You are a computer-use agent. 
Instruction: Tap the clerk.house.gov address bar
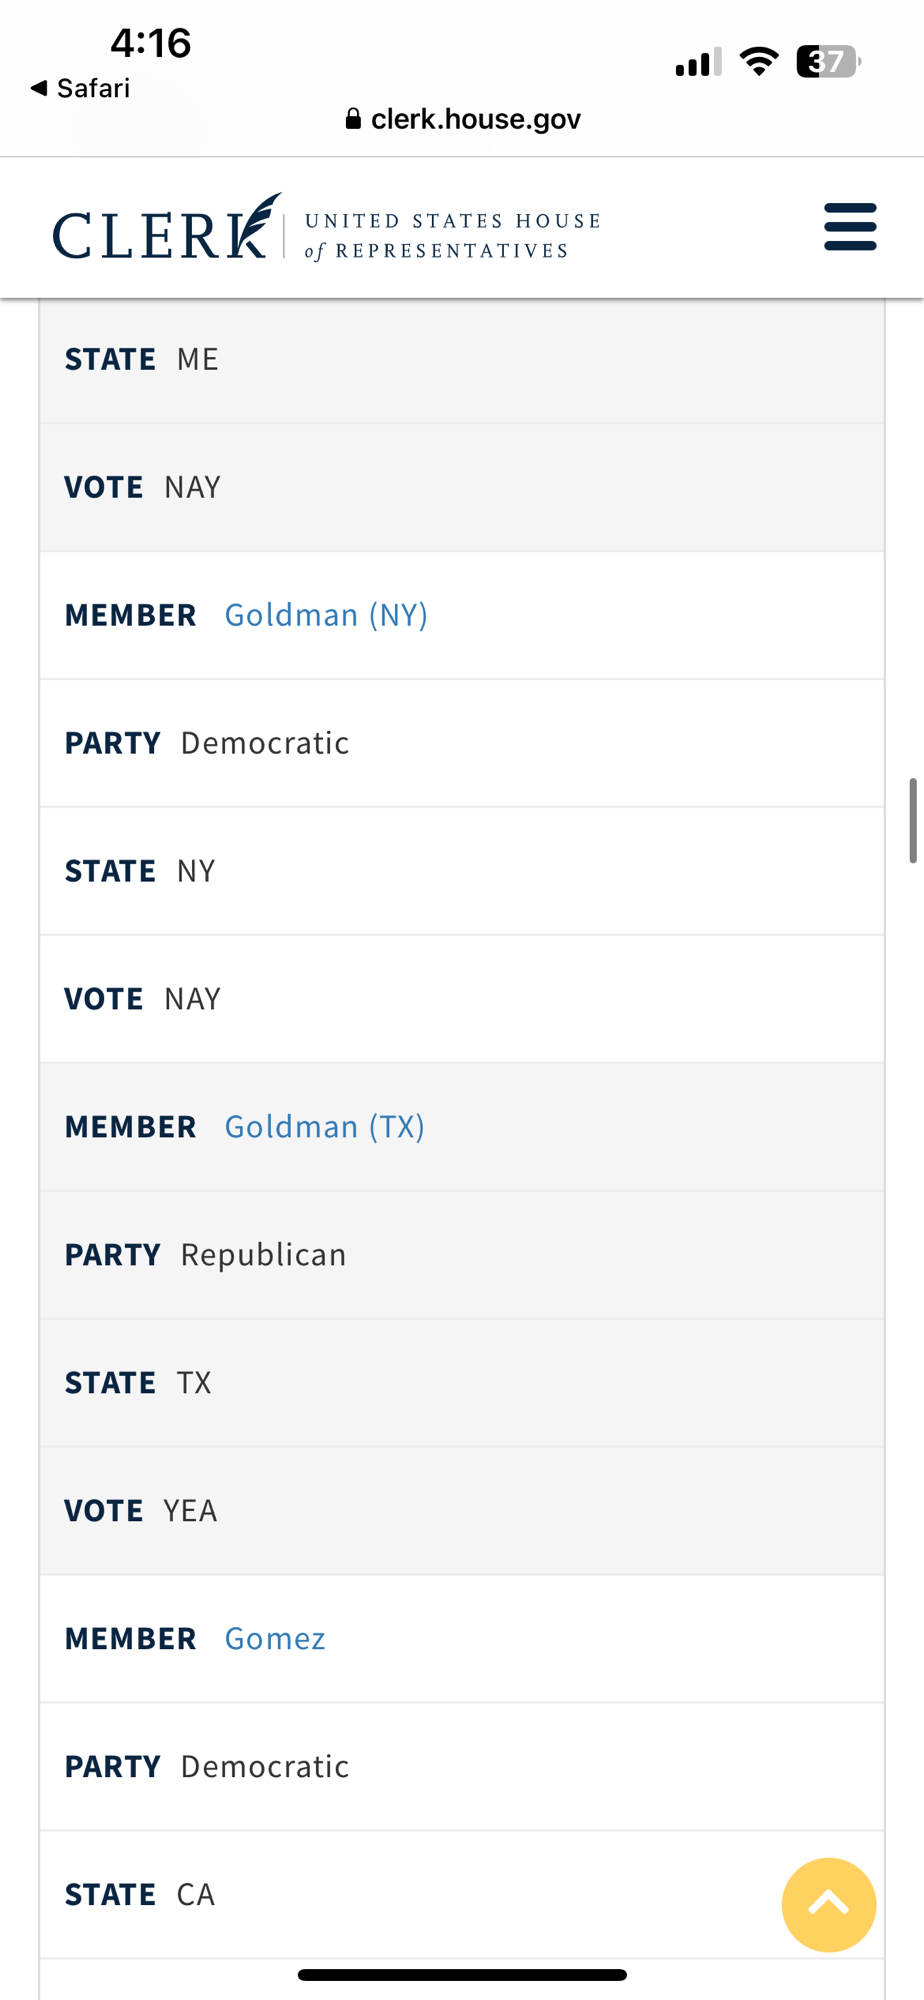(475, 120)
